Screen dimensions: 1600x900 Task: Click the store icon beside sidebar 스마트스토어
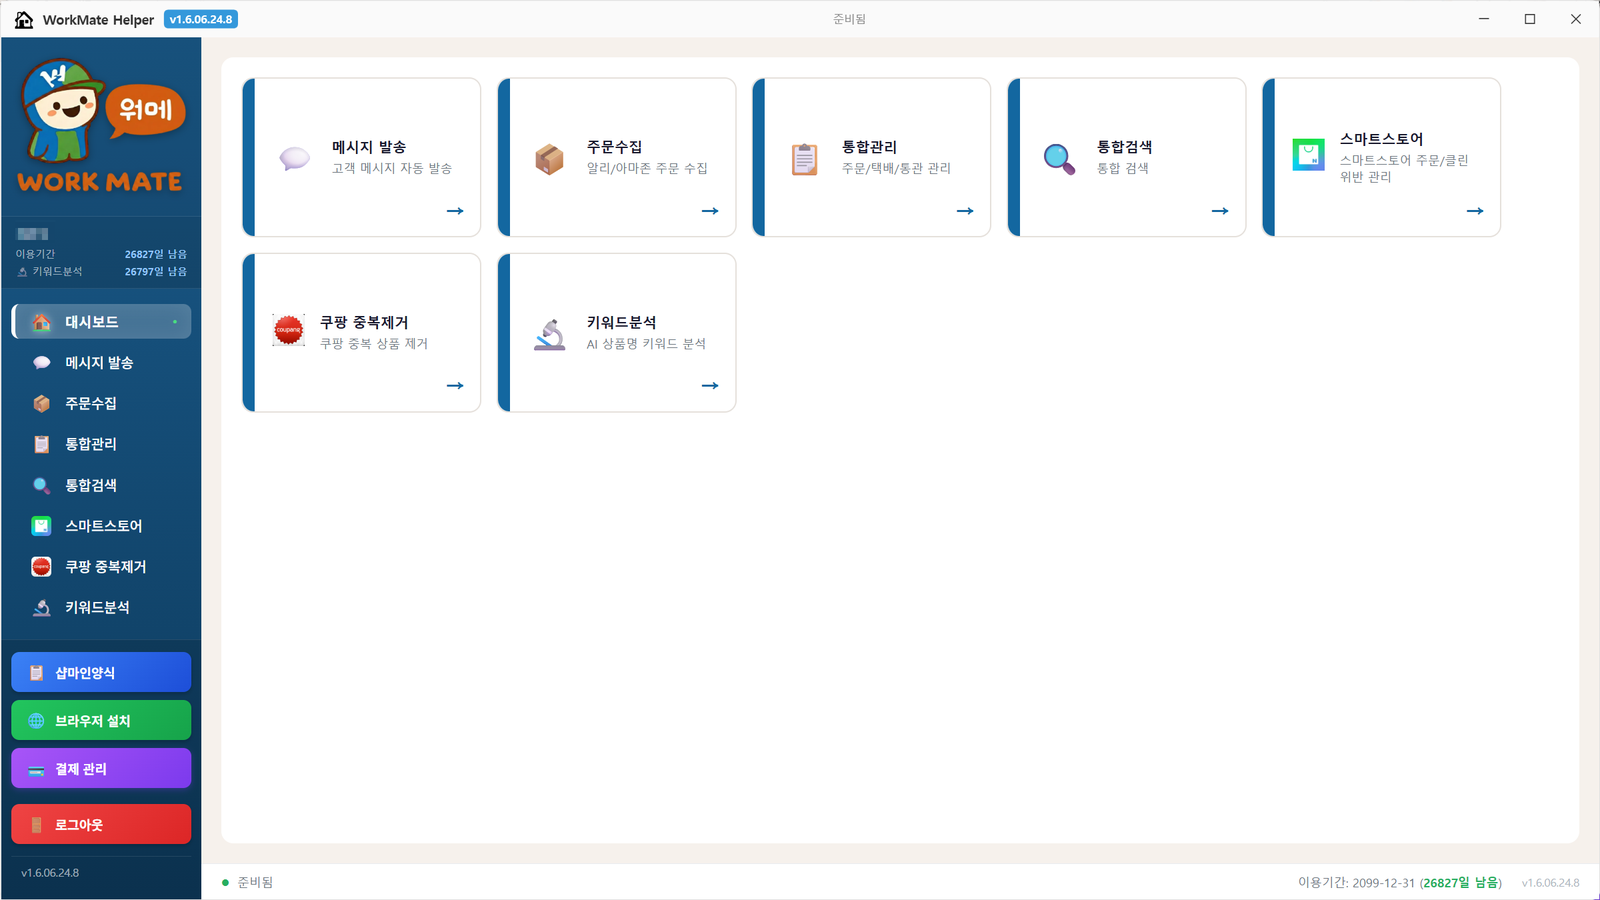[42, 526]
